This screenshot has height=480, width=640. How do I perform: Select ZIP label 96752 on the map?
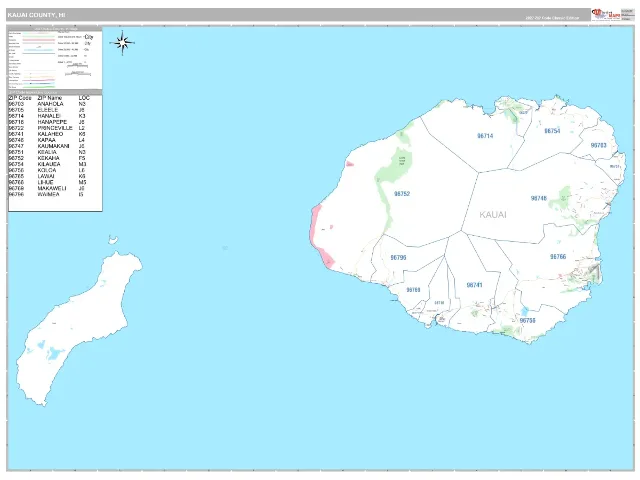pos(402,194)
